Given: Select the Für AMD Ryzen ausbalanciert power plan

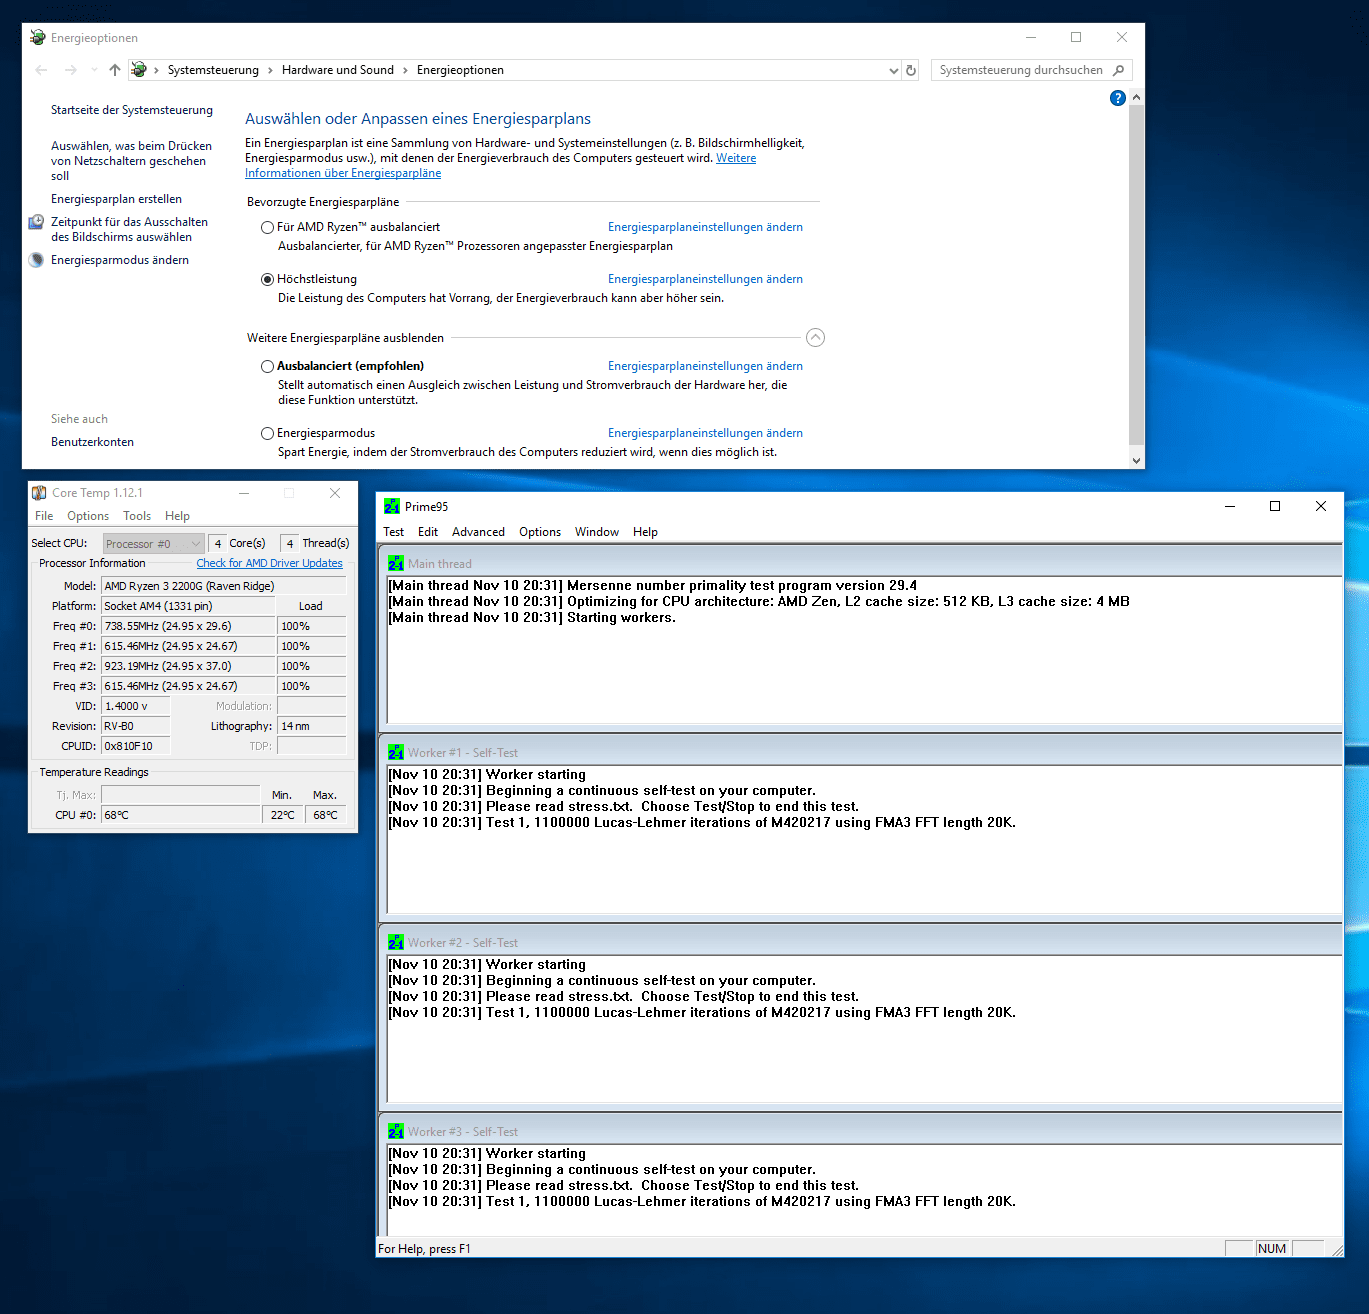Looking at the screenshot, I should (267, 228).
